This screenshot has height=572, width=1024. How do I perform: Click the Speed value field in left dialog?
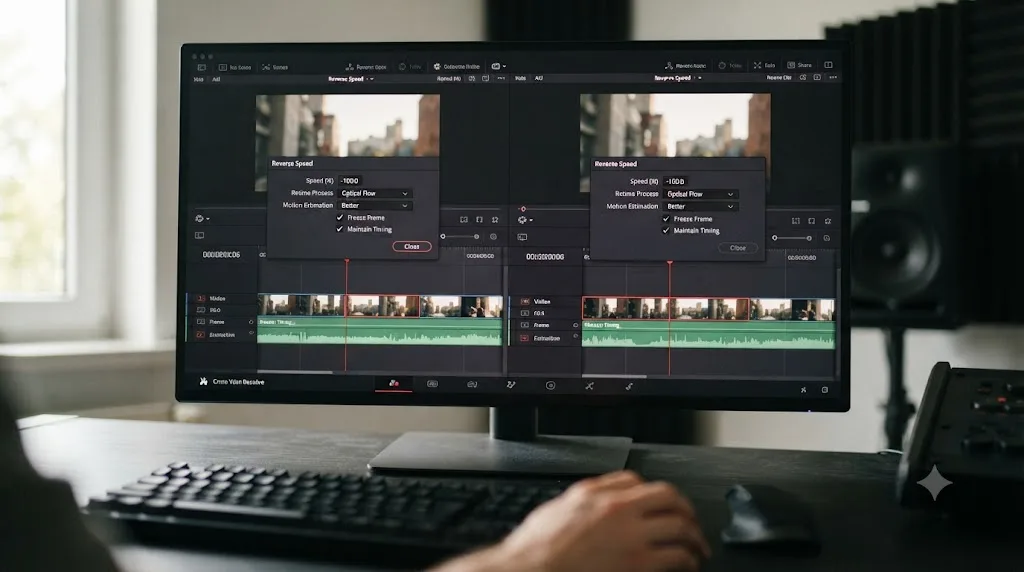(351, 181)
